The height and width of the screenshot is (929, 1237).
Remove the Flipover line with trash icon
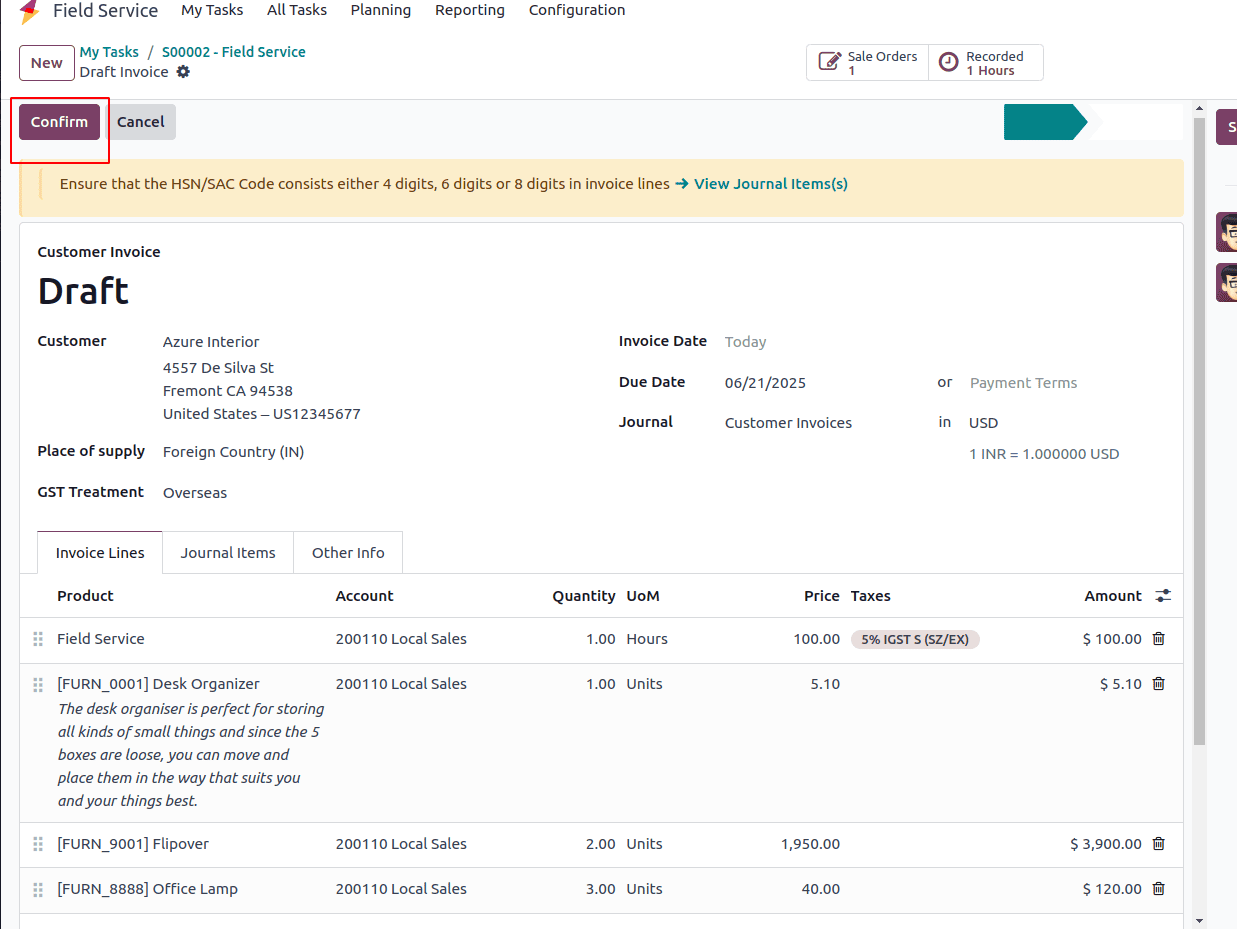pos(1158,844)
